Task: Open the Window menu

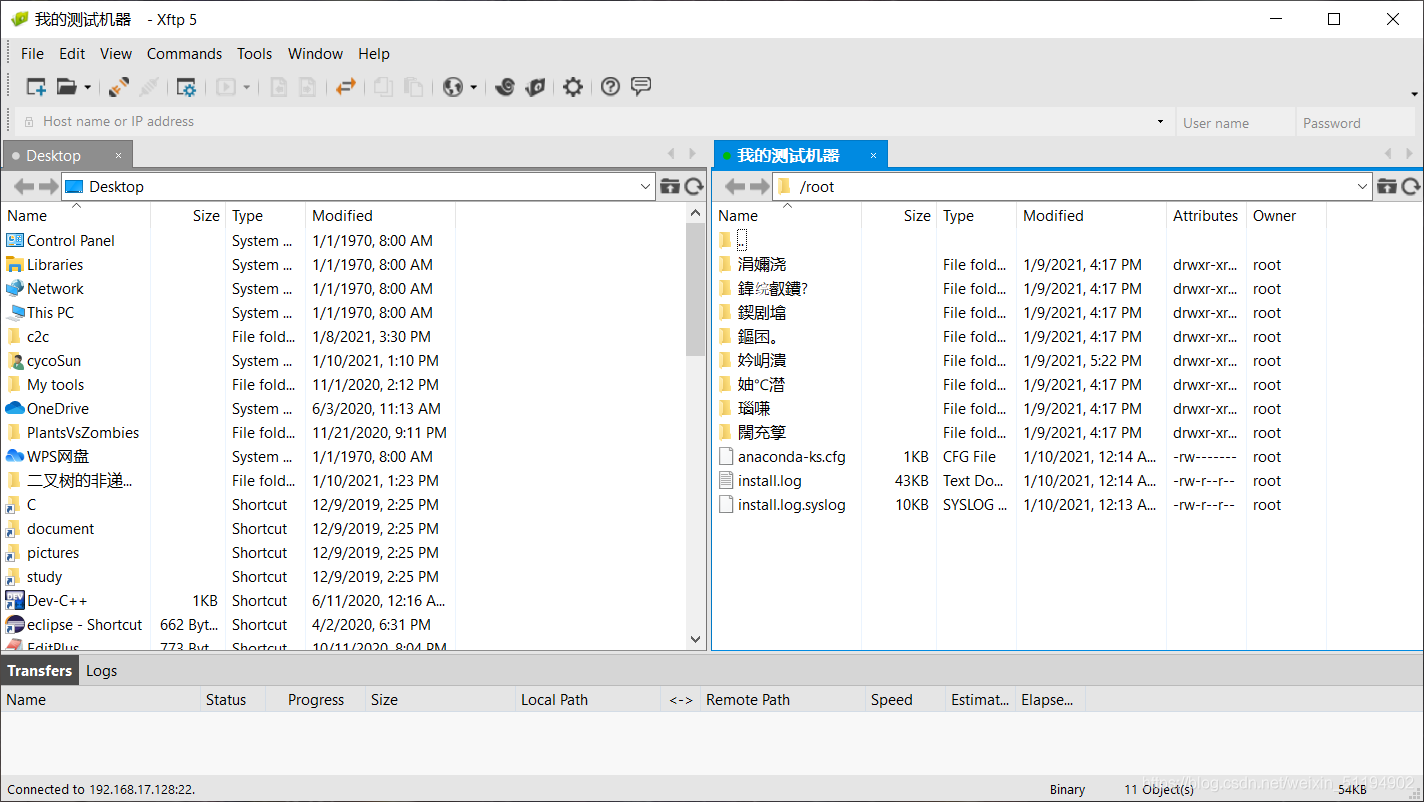Action: point(315,54)
